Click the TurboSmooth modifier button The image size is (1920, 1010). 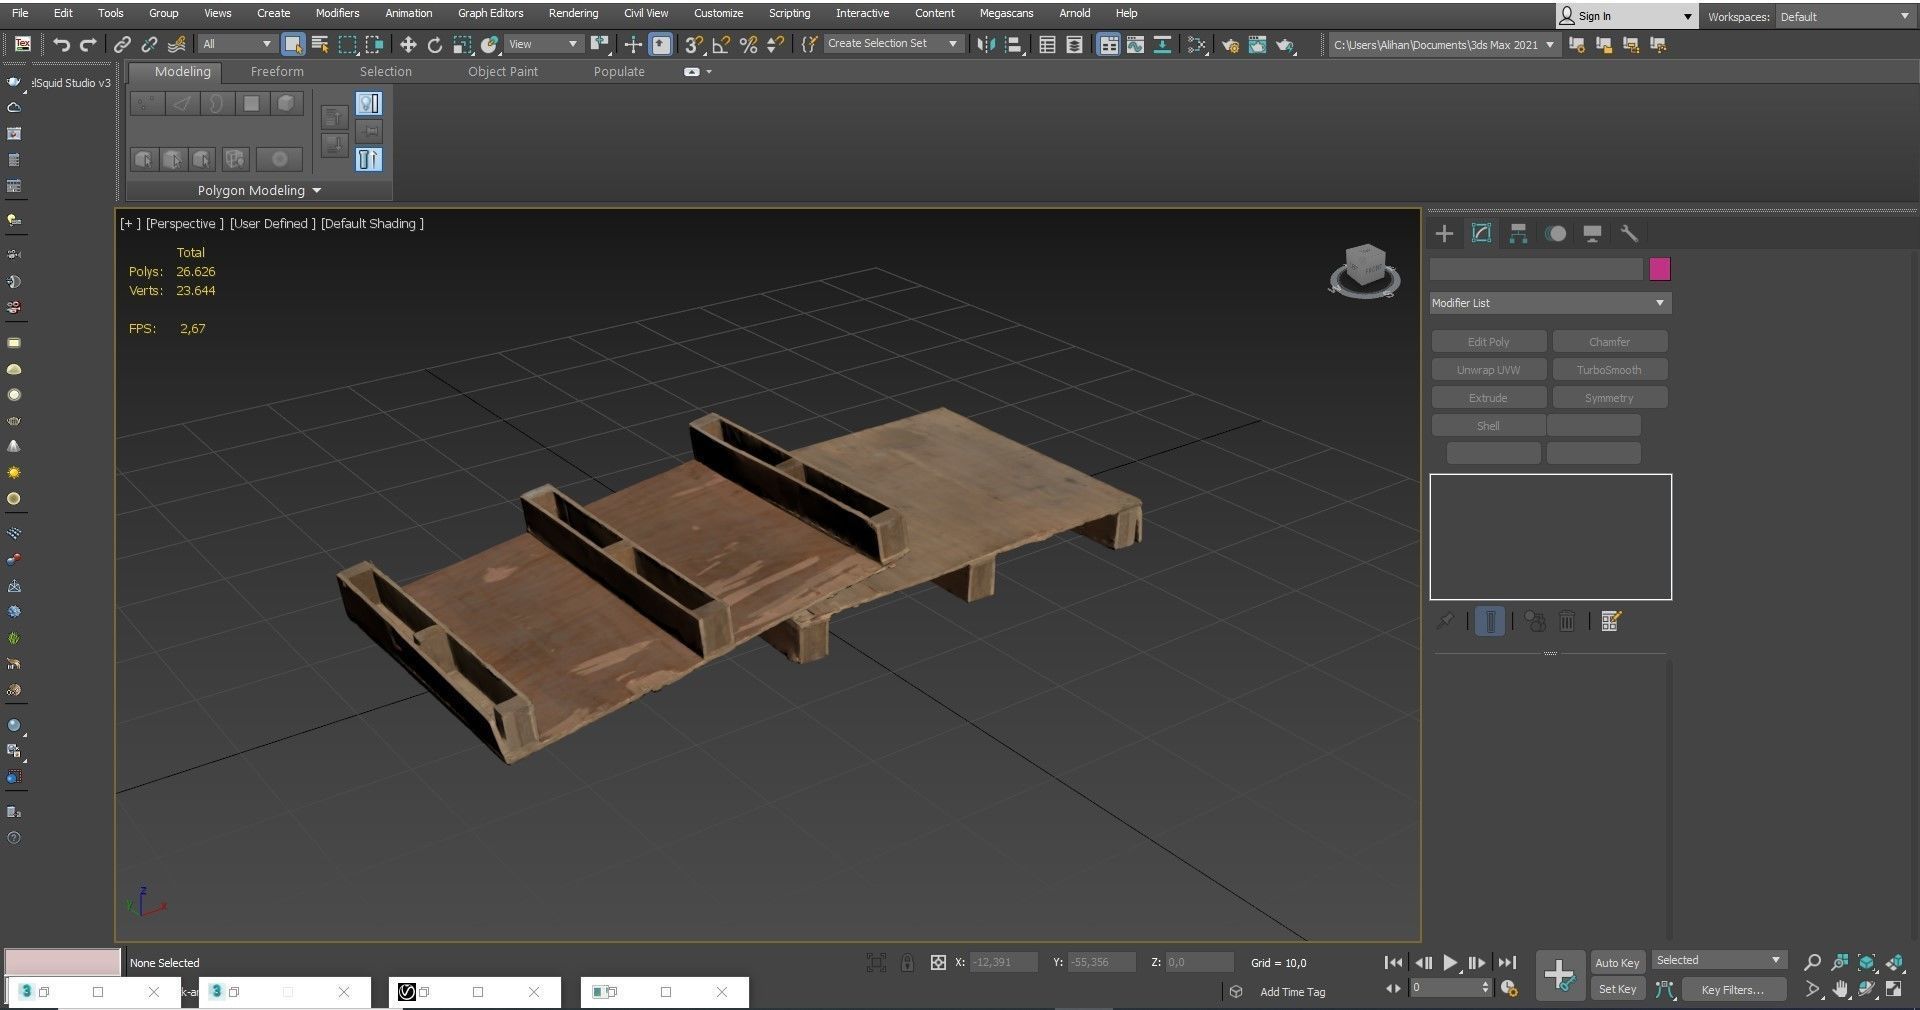coord(1609,370)
